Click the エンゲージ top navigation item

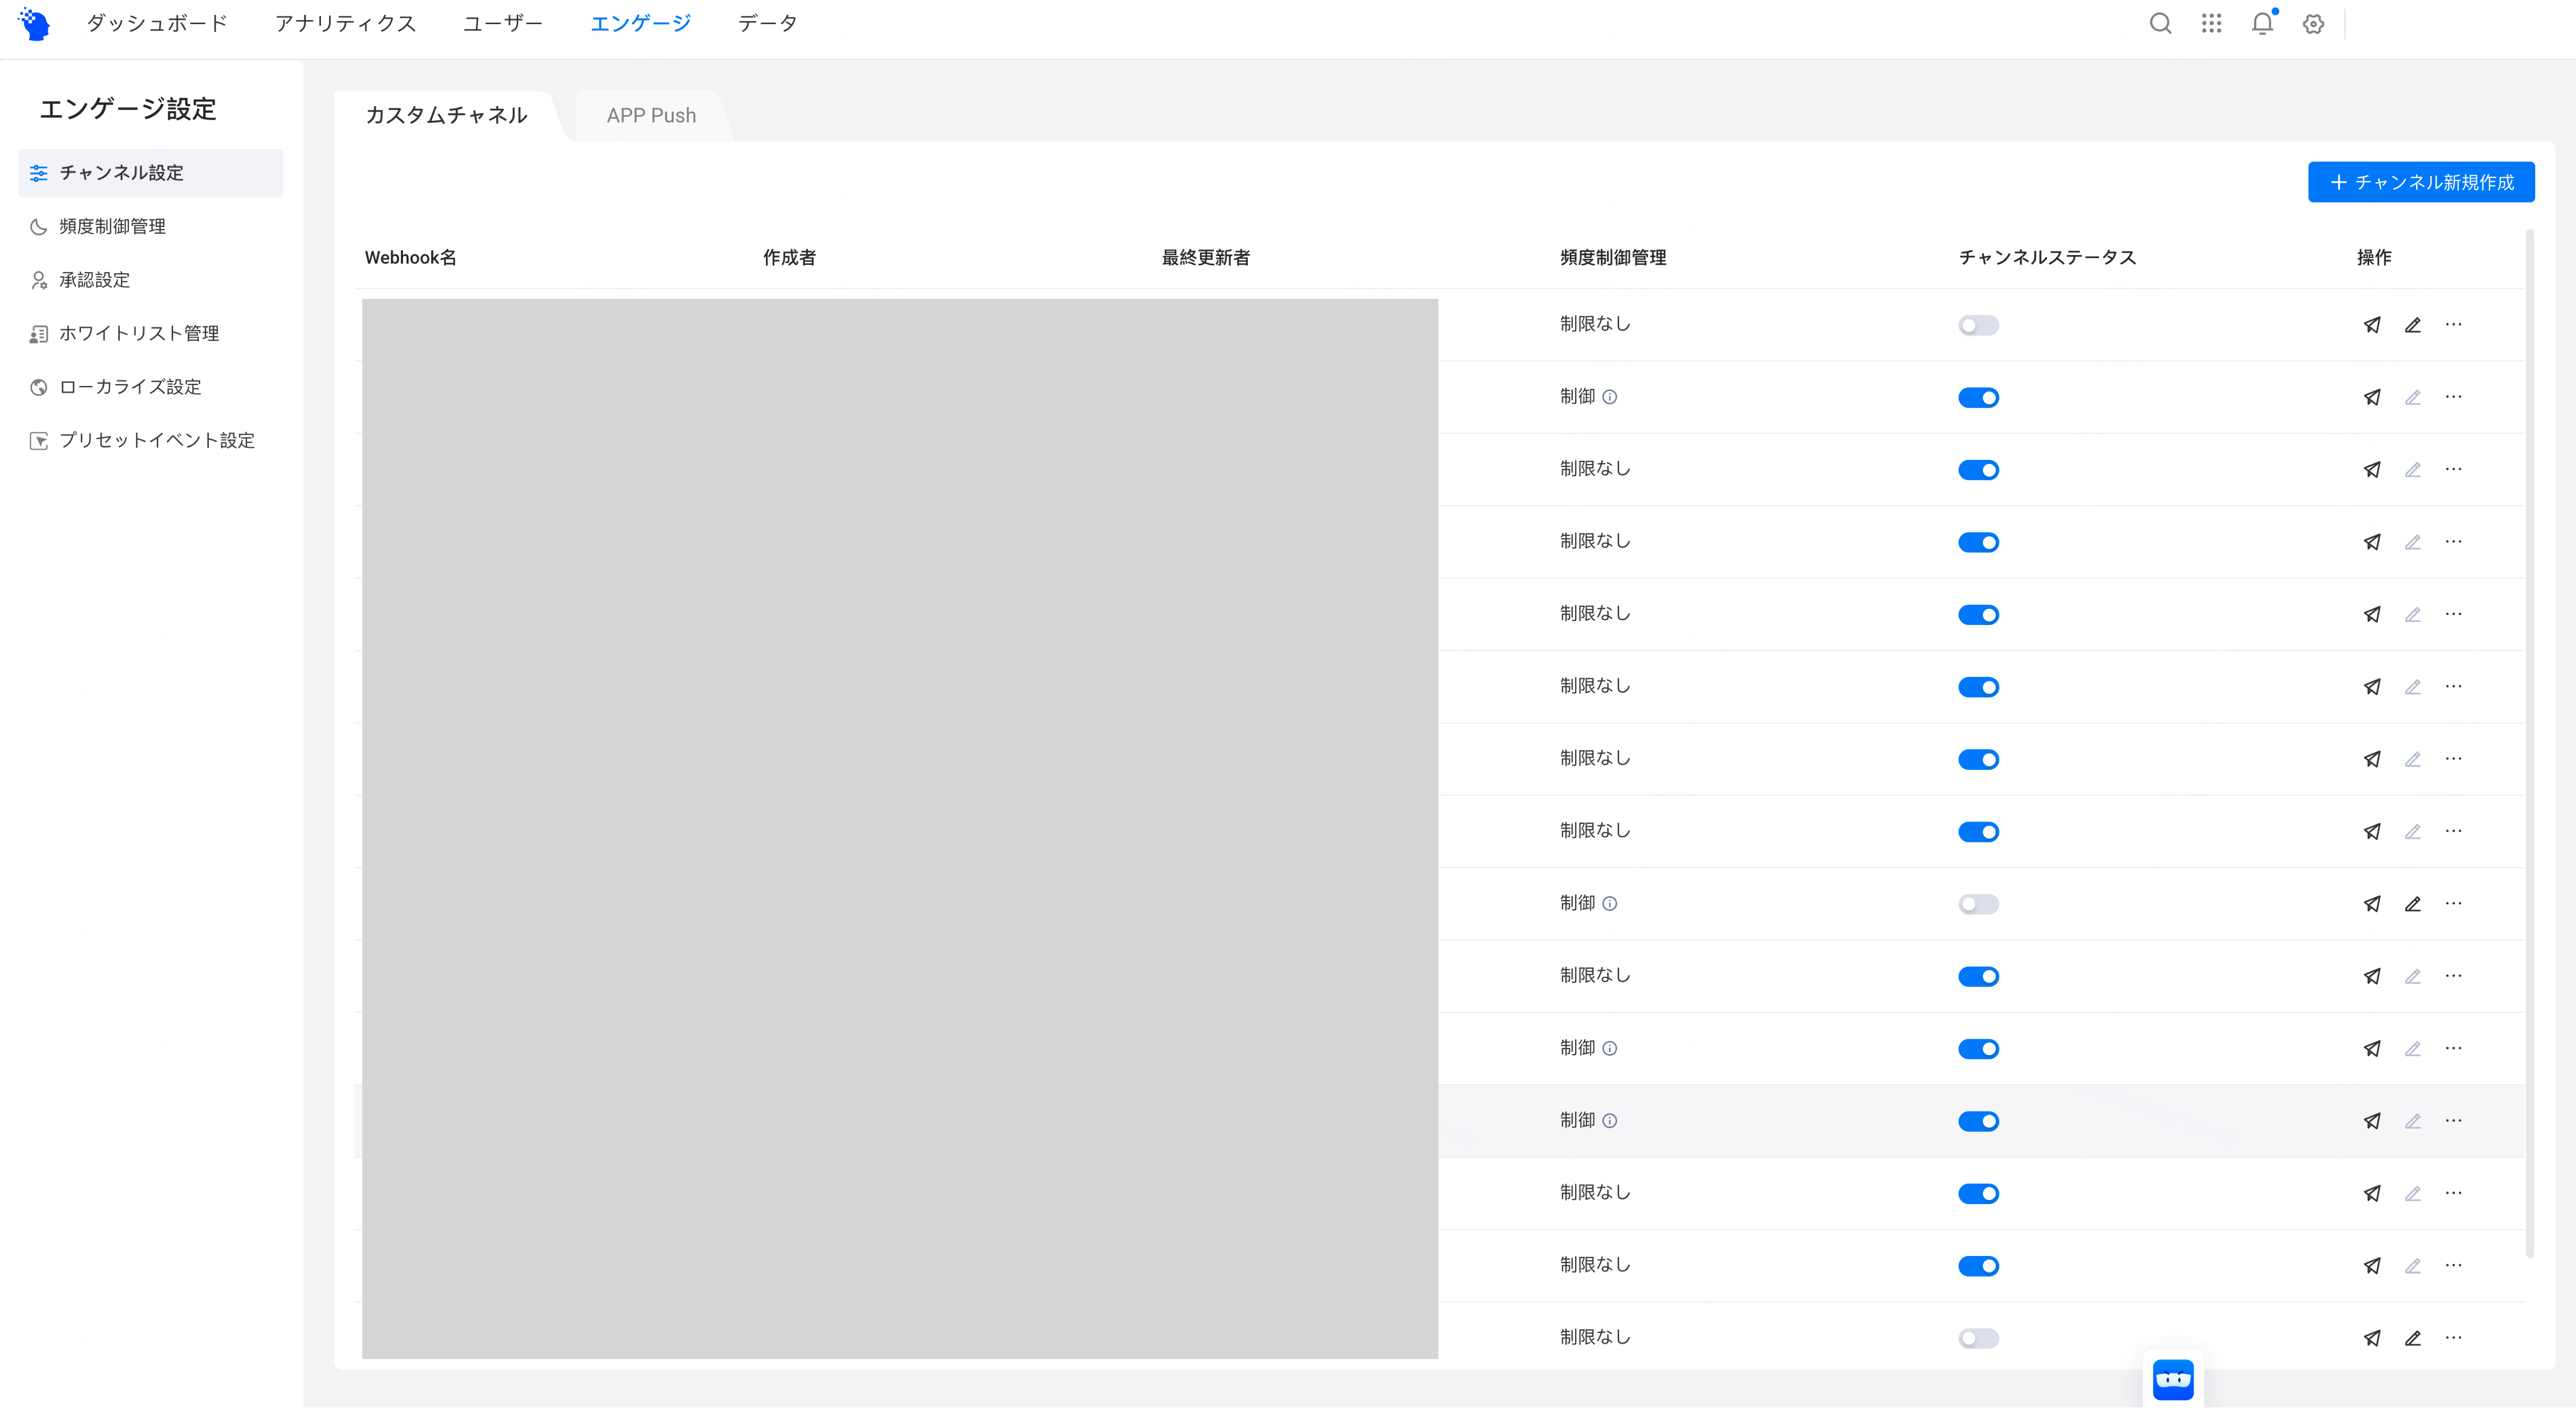coord(640,23)
